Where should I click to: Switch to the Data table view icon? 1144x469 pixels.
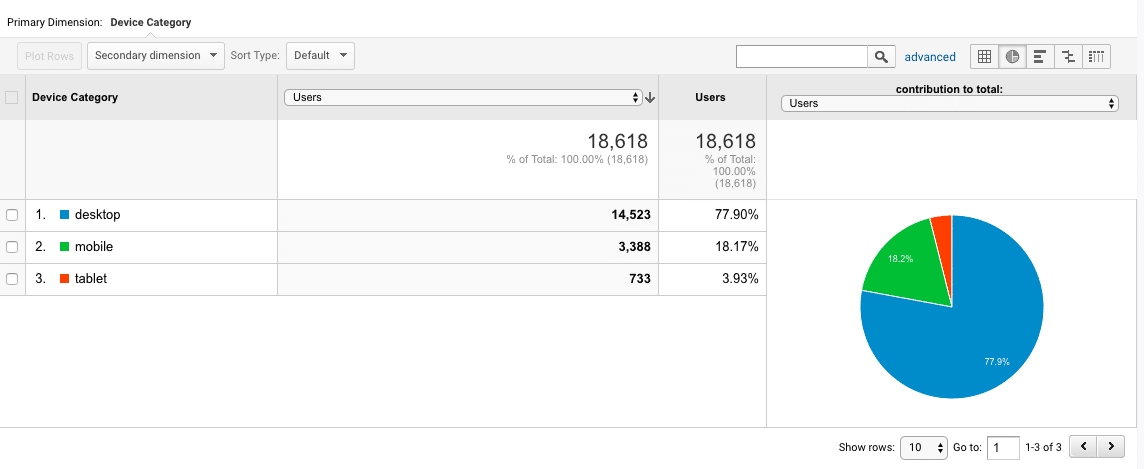point(984,56)
